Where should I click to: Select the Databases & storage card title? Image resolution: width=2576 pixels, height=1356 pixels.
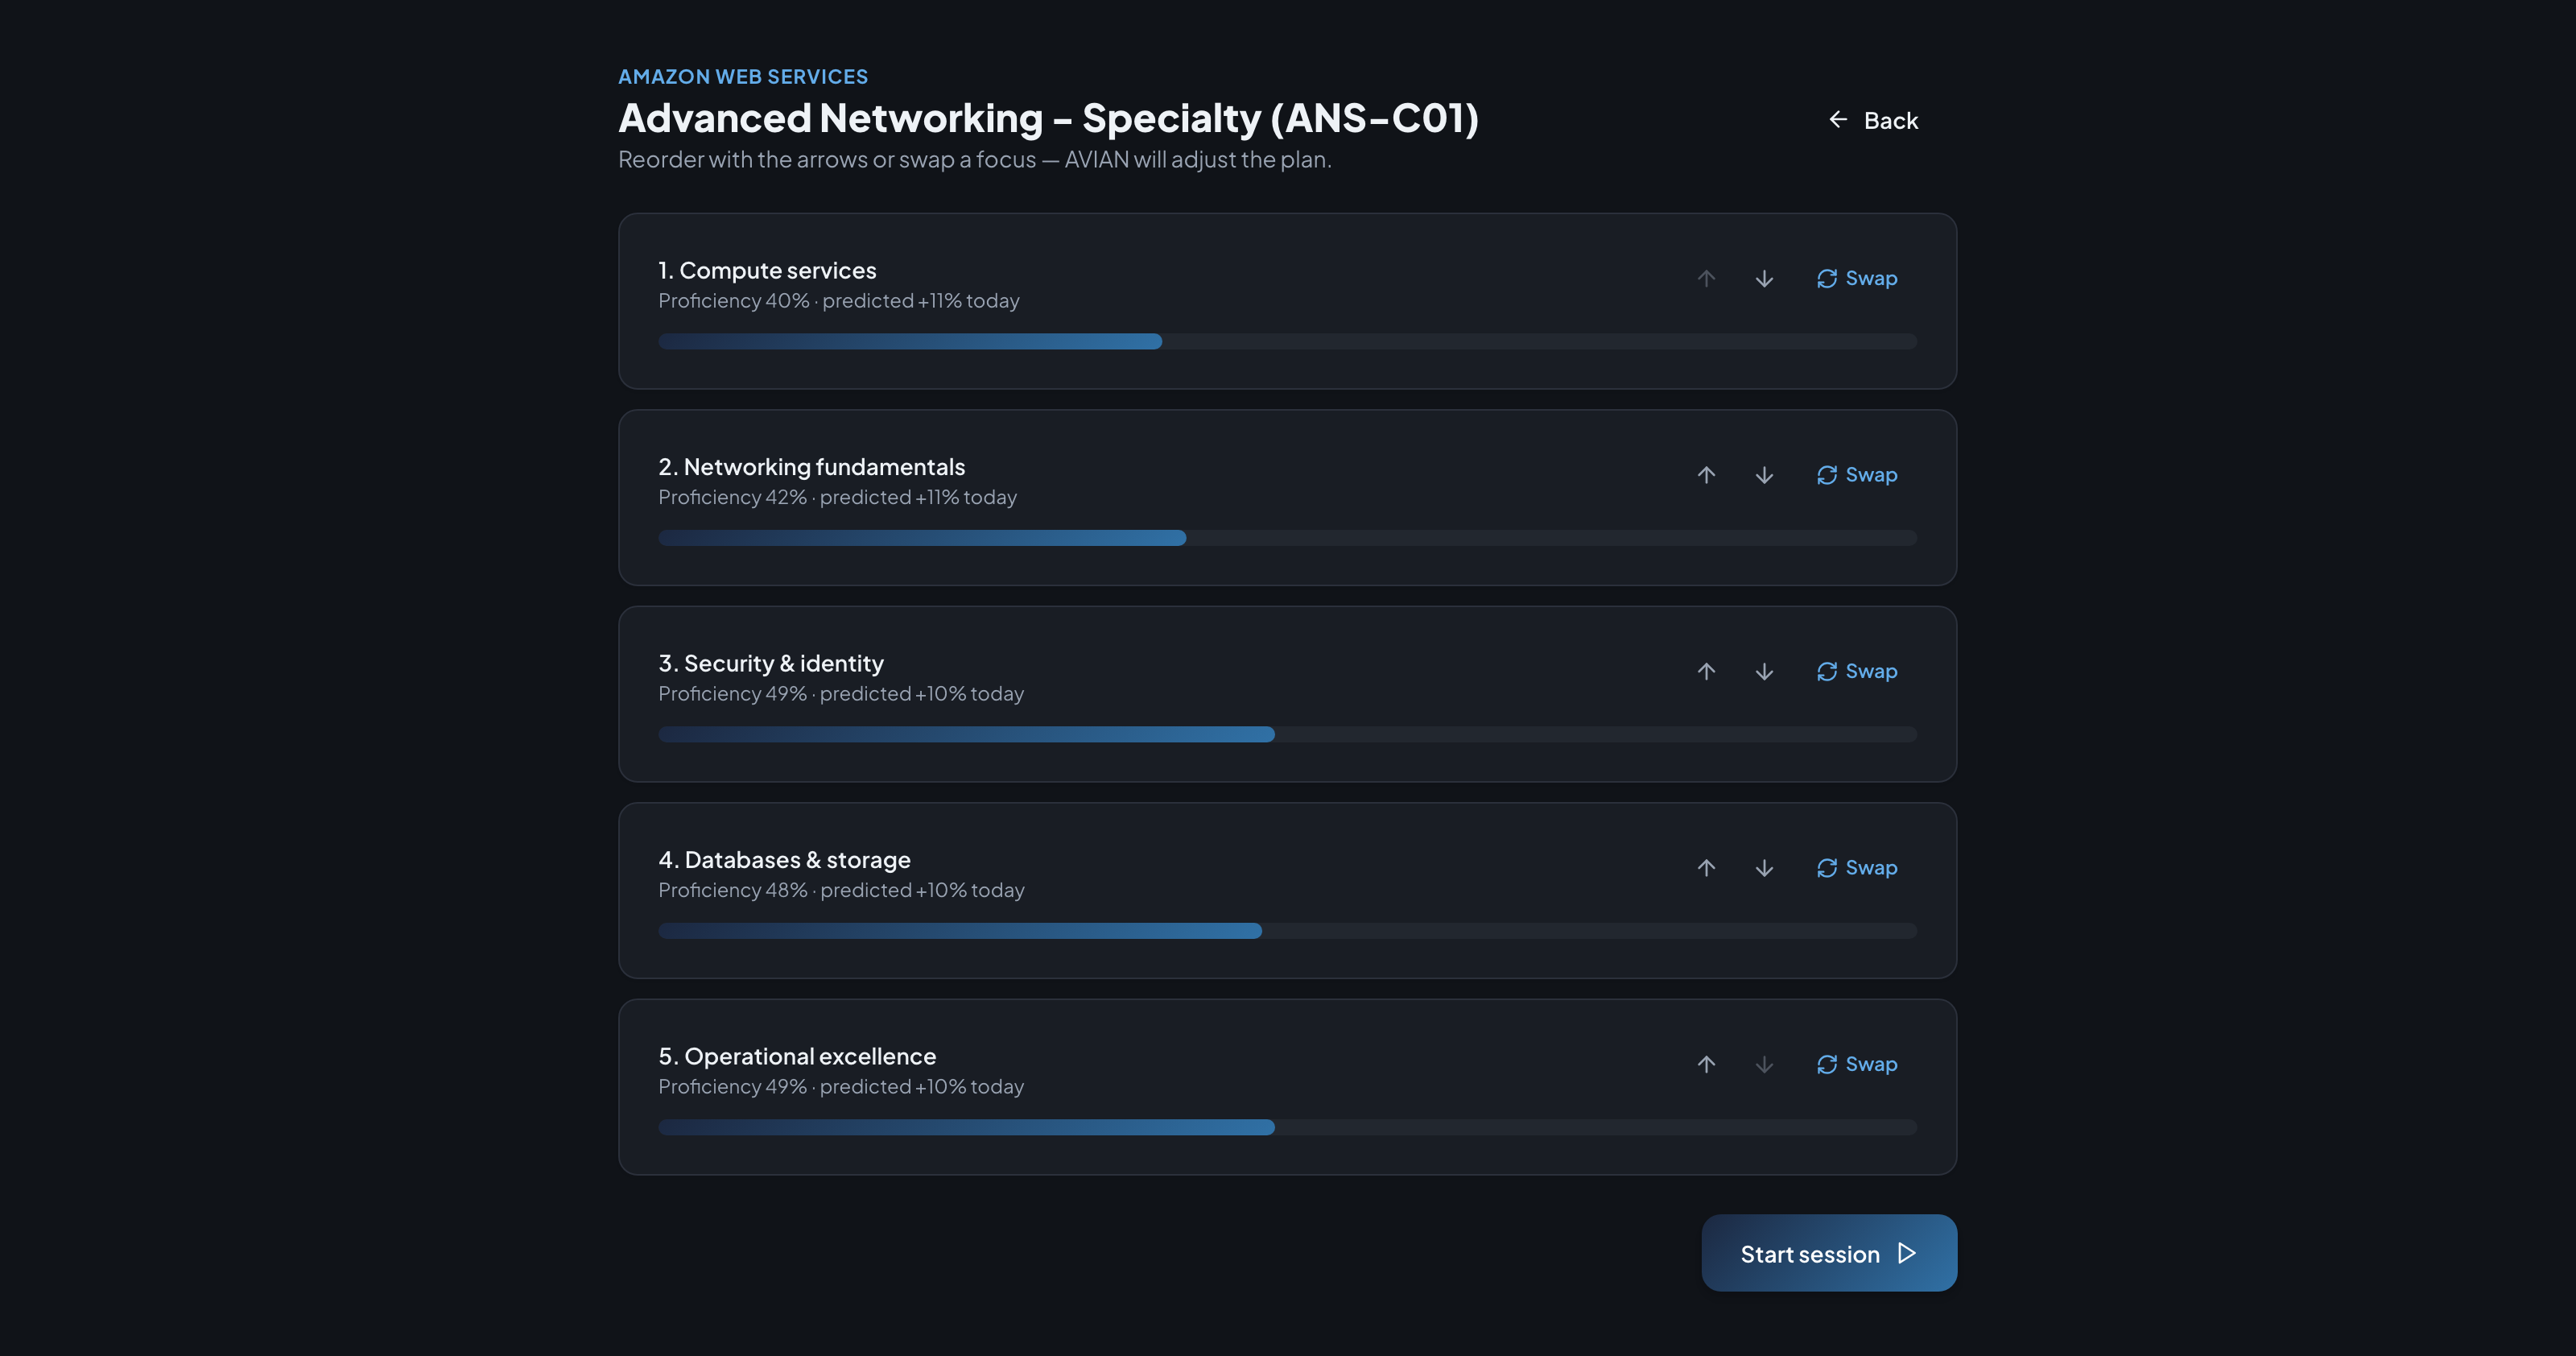tap(784, 860)
